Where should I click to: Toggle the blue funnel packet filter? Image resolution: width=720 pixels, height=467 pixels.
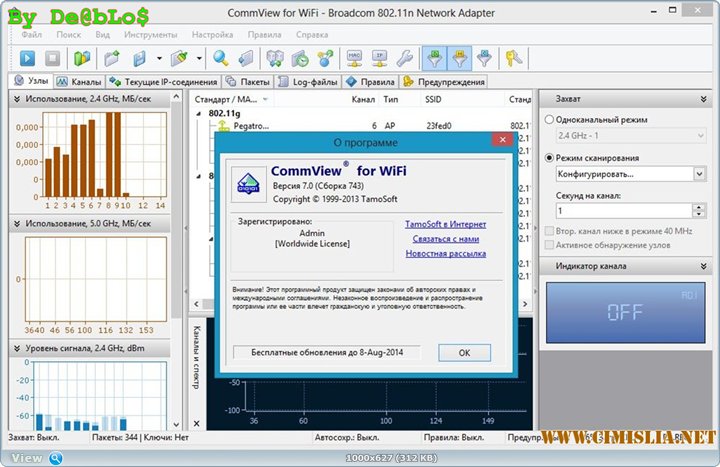(x=484, y=58)
